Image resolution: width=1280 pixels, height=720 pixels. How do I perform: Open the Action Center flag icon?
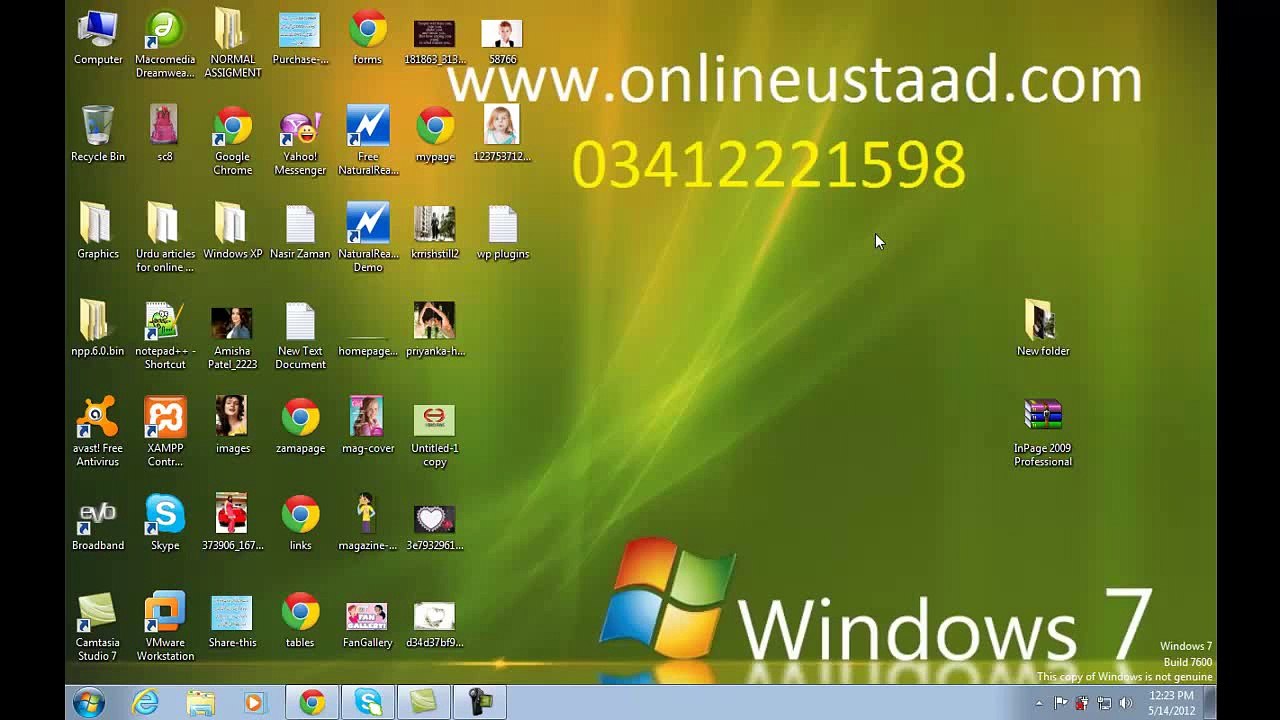pyautogui.click(x=1061, y=704)
